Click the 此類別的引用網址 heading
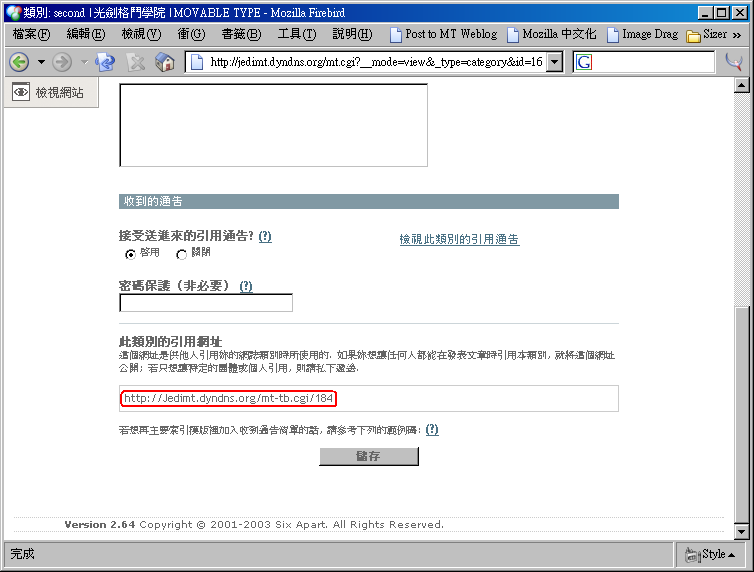754x572 pixels. (x=170, y=342)
